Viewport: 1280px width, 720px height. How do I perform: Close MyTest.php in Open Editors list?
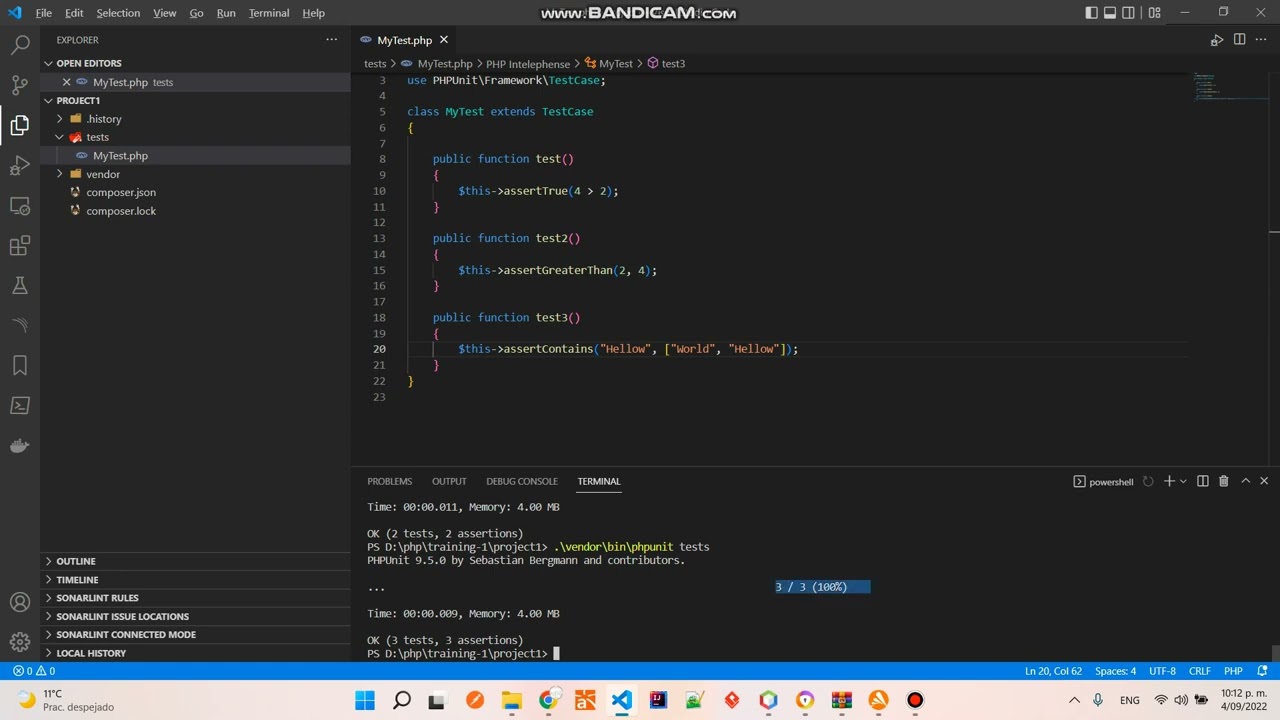pos(67,82)
